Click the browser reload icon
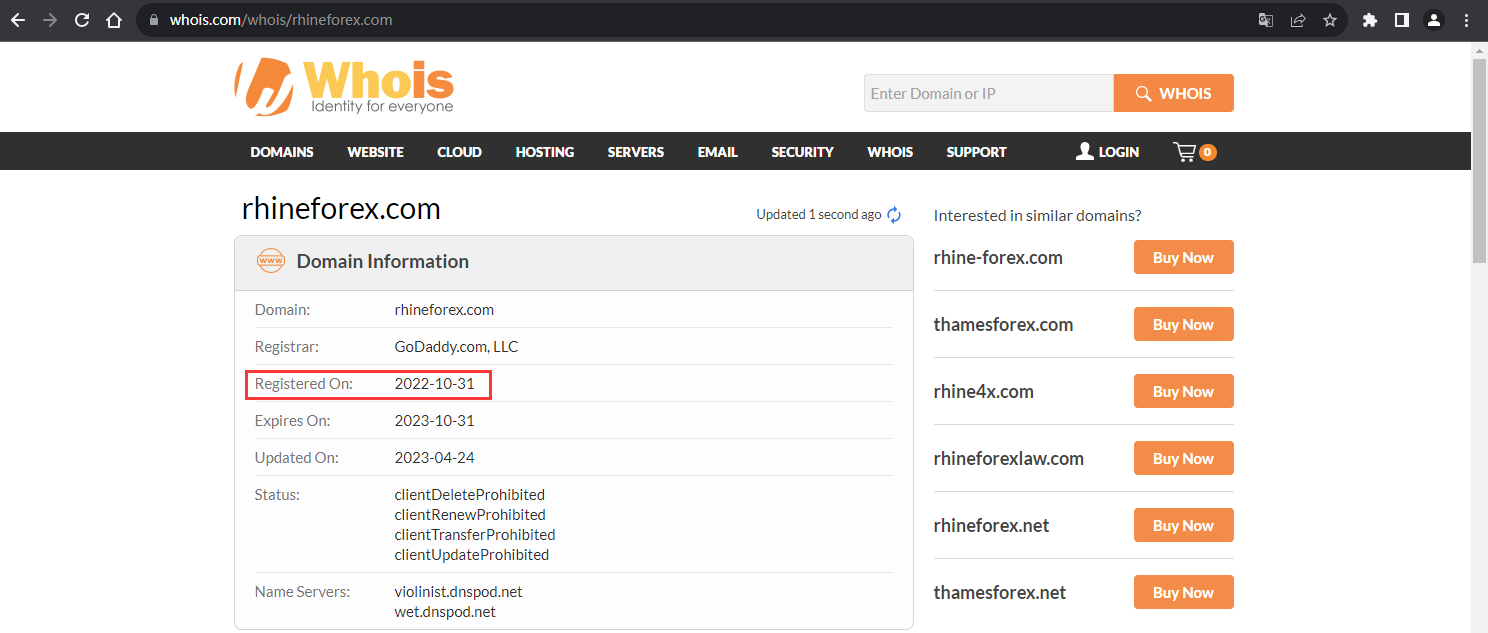The width and height of the screenshot is (1488, 633). (x=82, y=20)
